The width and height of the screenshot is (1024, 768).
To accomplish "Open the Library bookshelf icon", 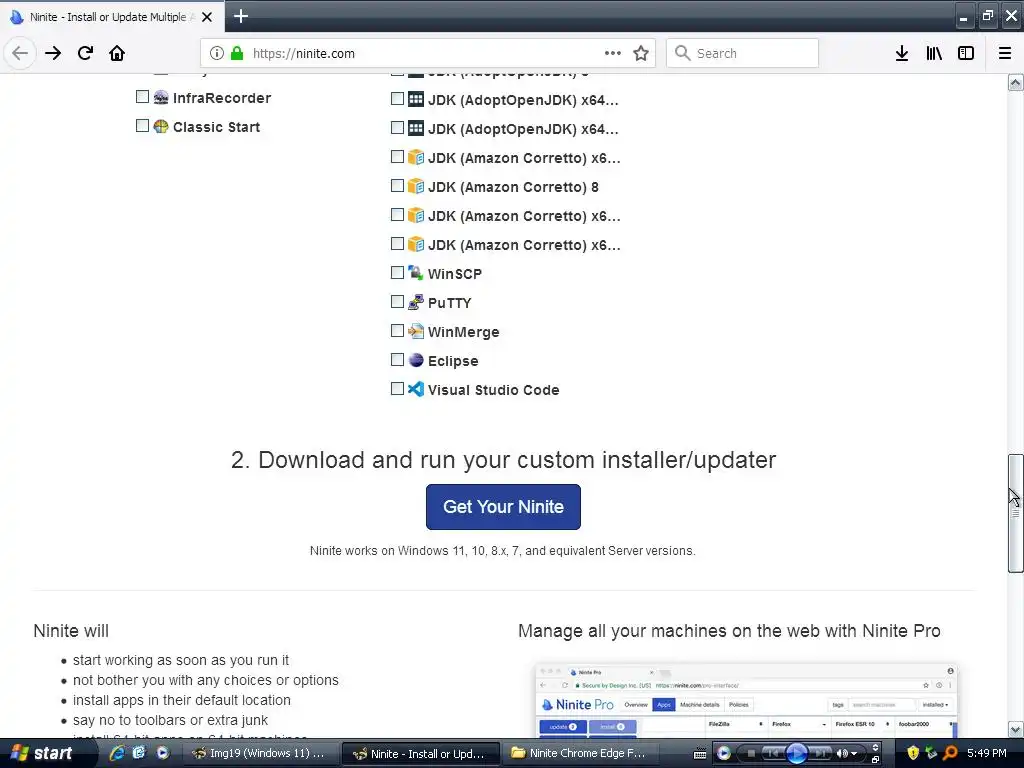I will tap(934, 53).
